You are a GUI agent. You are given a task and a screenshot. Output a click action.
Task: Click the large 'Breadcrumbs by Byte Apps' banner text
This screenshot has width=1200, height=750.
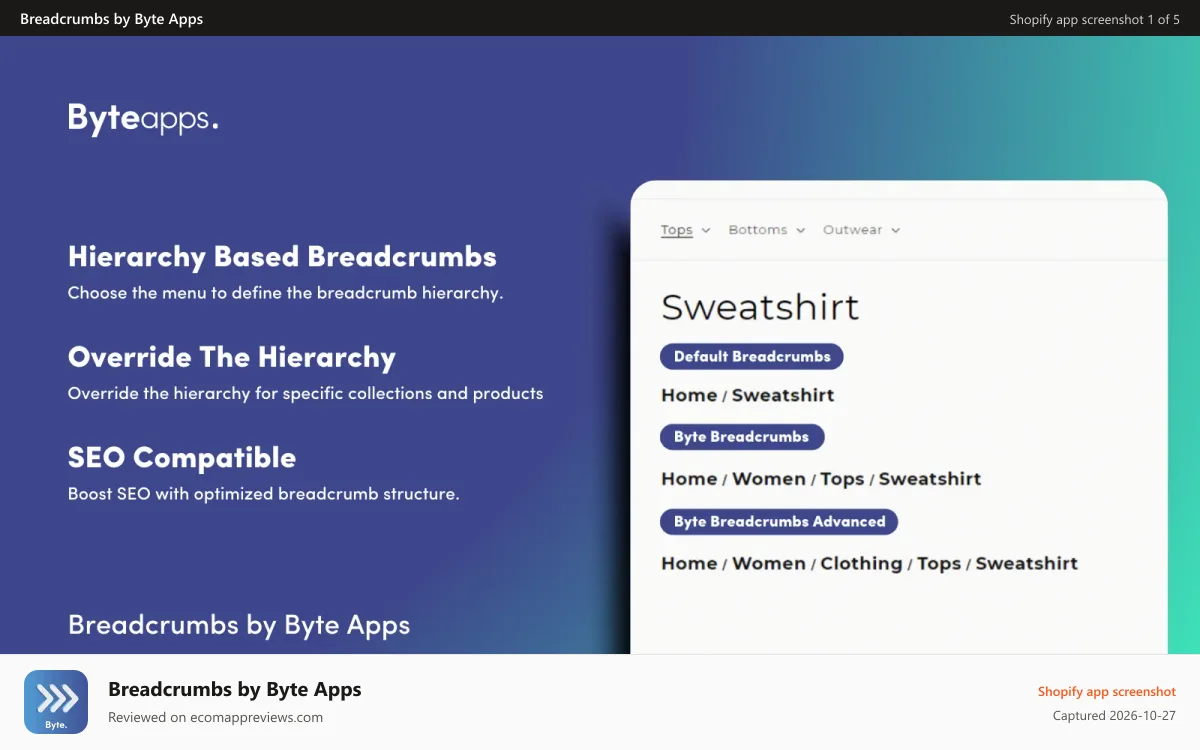pyautogui.click(x=239, y=626)
